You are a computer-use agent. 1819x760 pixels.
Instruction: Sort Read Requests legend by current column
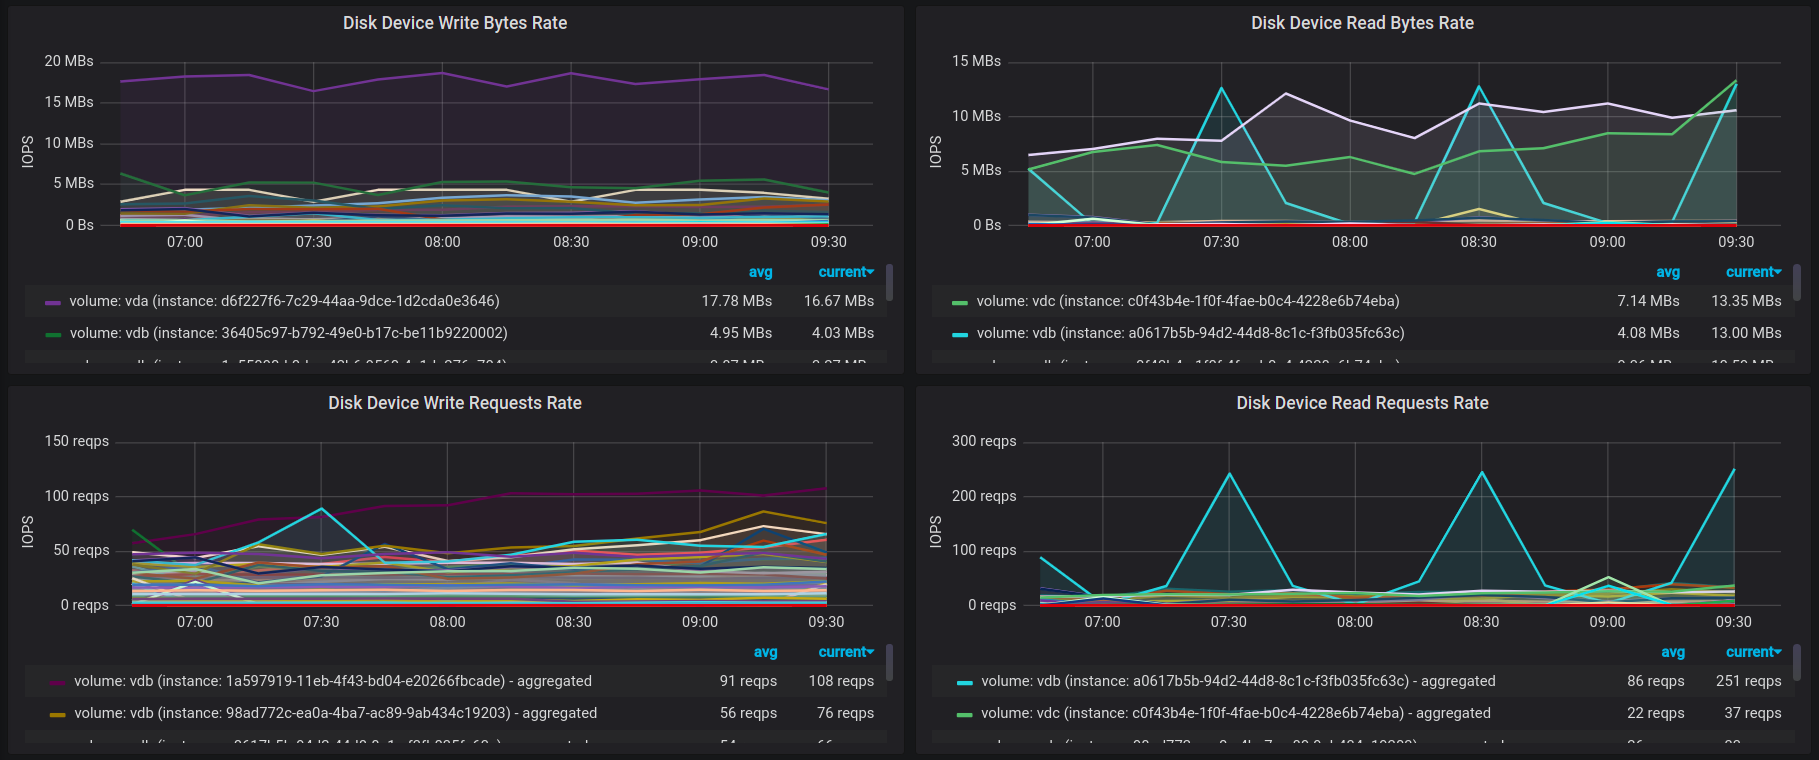(x=1754, y=652)
